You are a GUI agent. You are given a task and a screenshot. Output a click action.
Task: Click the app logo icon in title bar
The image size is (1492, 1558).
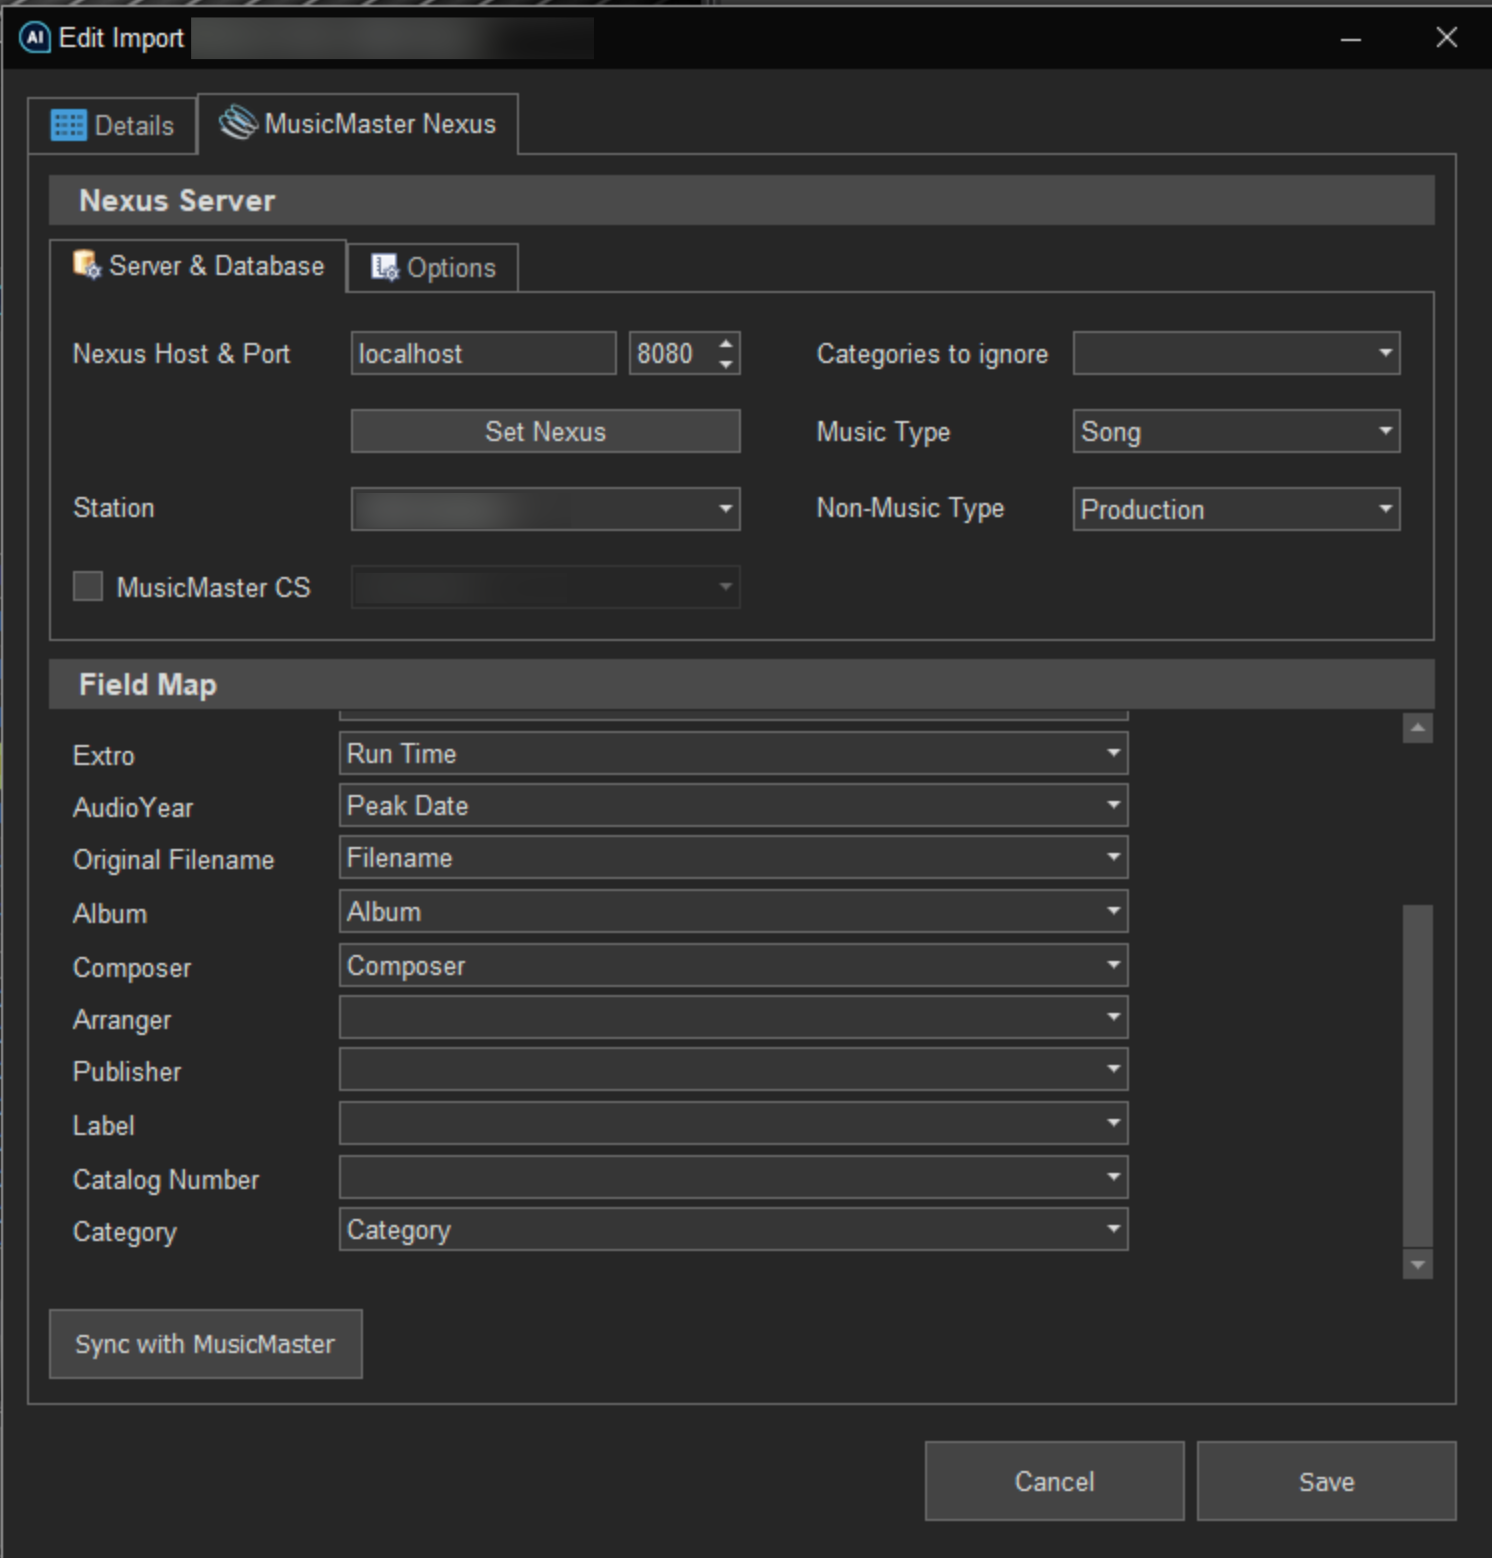(35, 38)
